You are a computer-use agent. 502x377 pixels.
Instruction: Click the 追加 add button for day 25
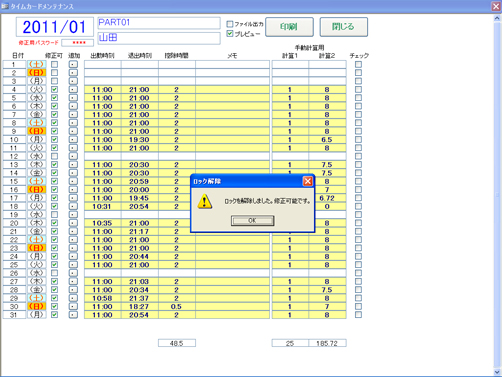coord(73,264)
